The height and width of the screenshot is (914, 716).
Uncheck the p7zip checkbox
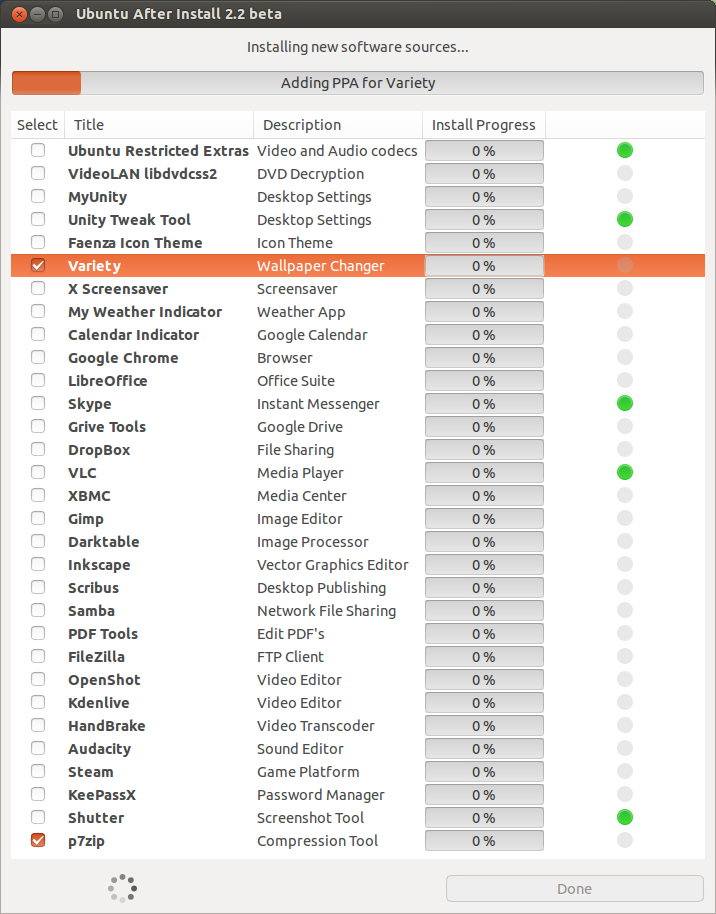click(38, 841)
